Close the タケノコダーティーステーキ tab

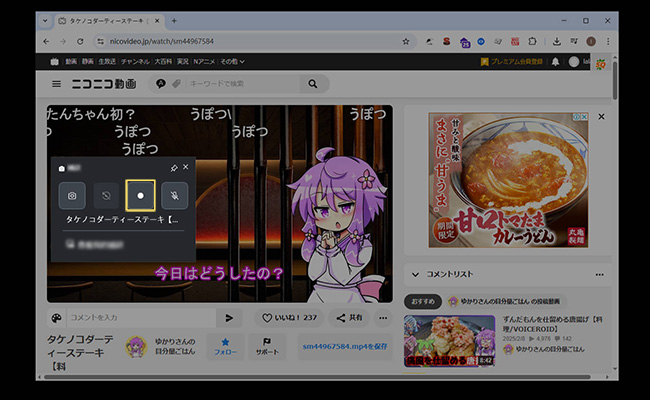(x=157, y=21)
